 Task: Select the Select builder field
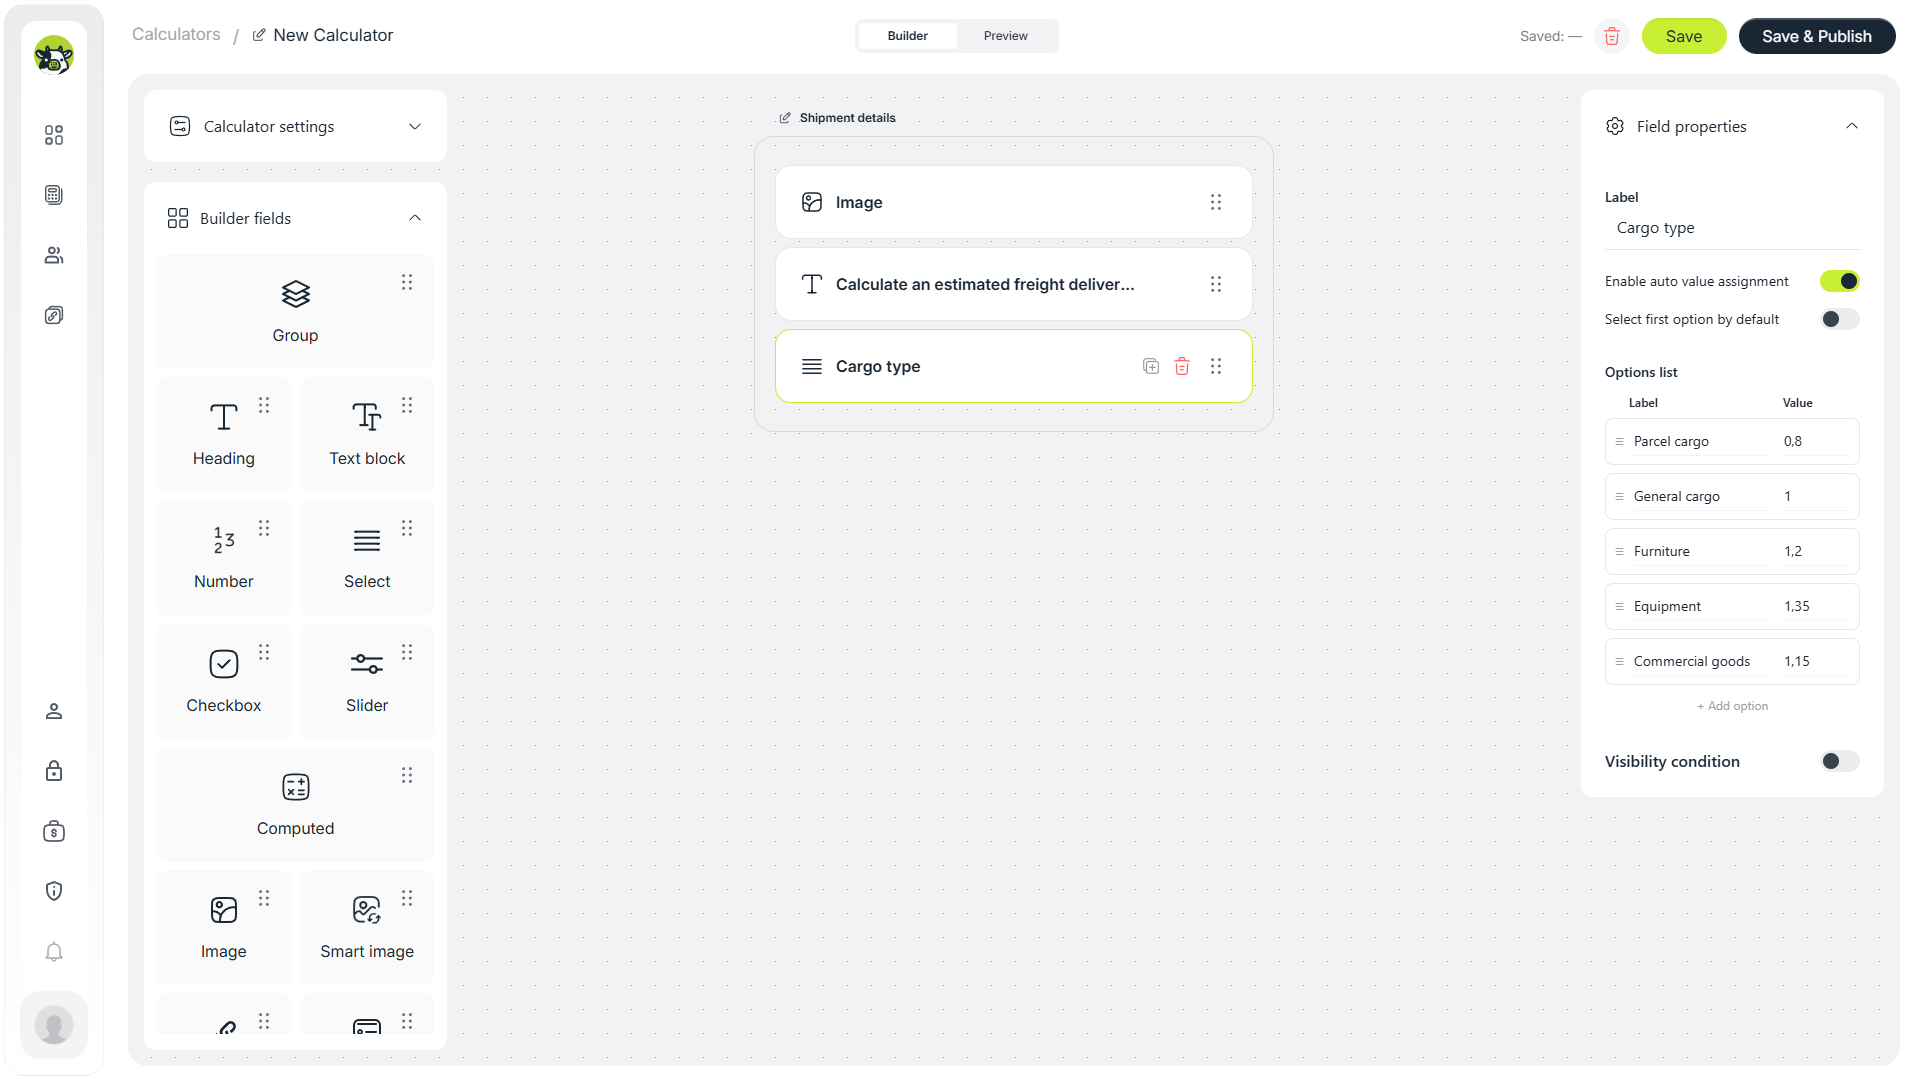pyautogui.click(x=367, y=558)
